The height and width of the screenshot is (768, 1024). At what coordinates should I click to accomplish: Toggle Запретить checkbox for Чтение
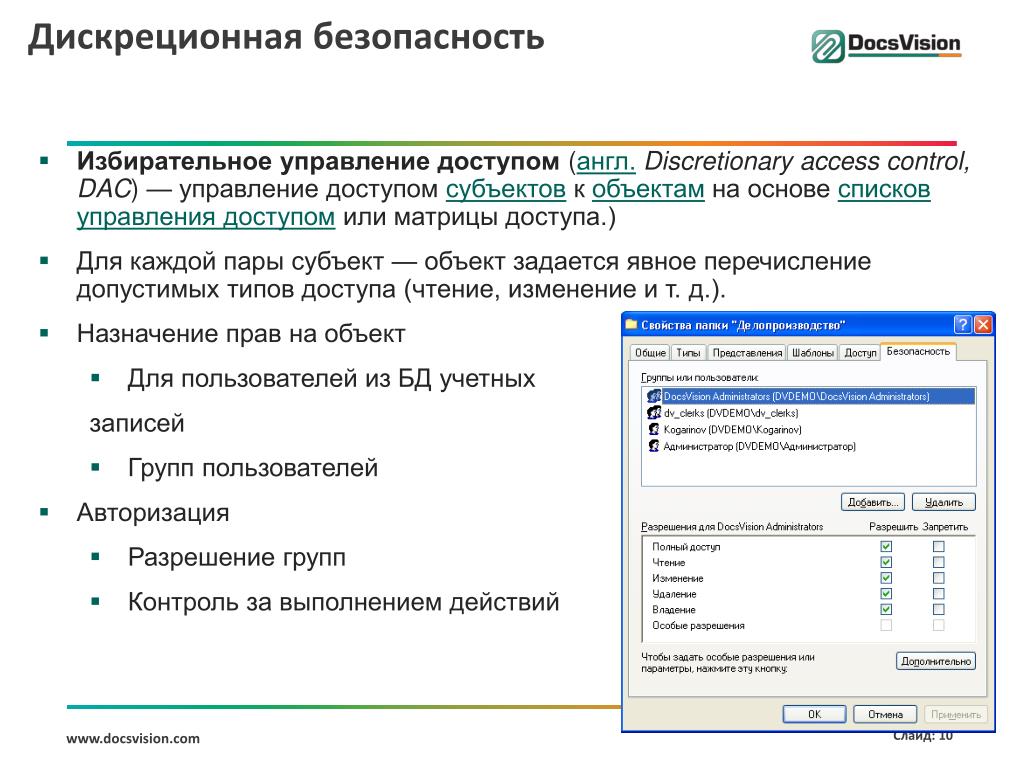[938, 562]
